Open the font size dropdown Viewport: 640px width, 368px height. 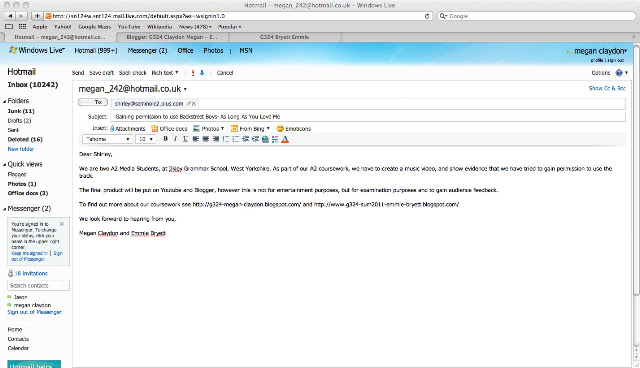pos(146,139)
